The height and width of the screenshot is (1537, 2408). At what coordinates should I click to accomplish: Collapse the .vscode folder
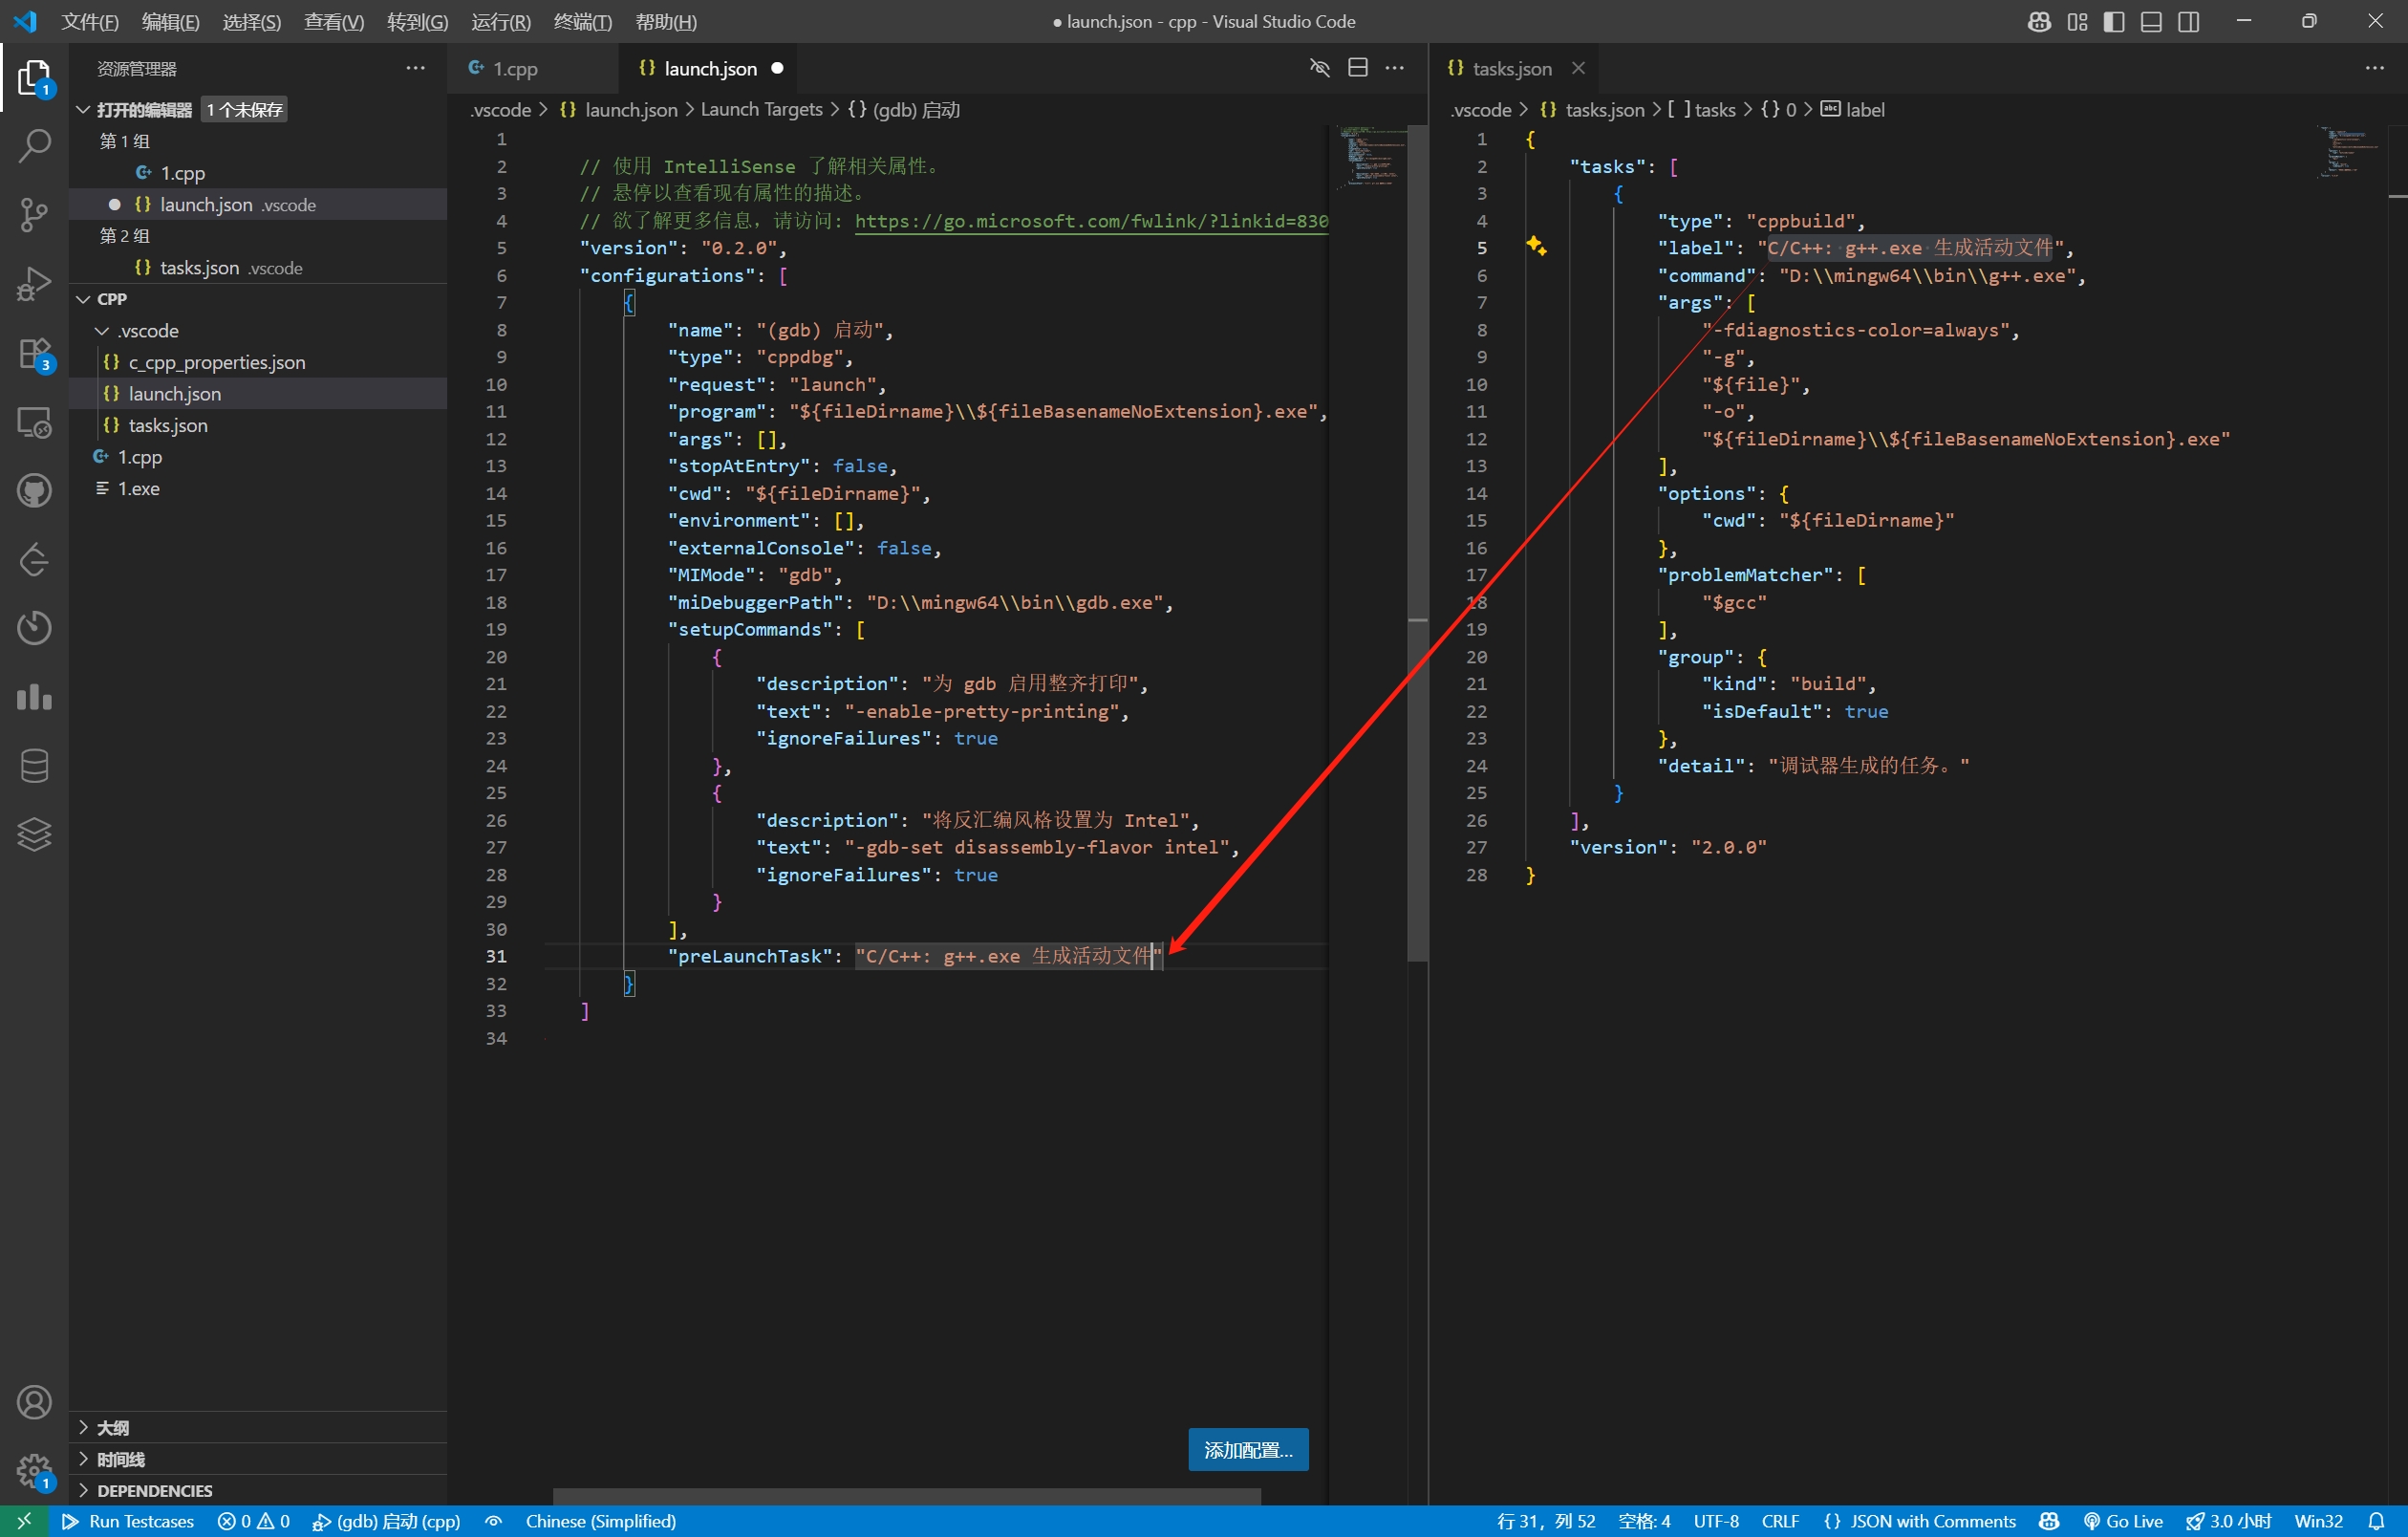pyautogui.click(x=102, y=331)
